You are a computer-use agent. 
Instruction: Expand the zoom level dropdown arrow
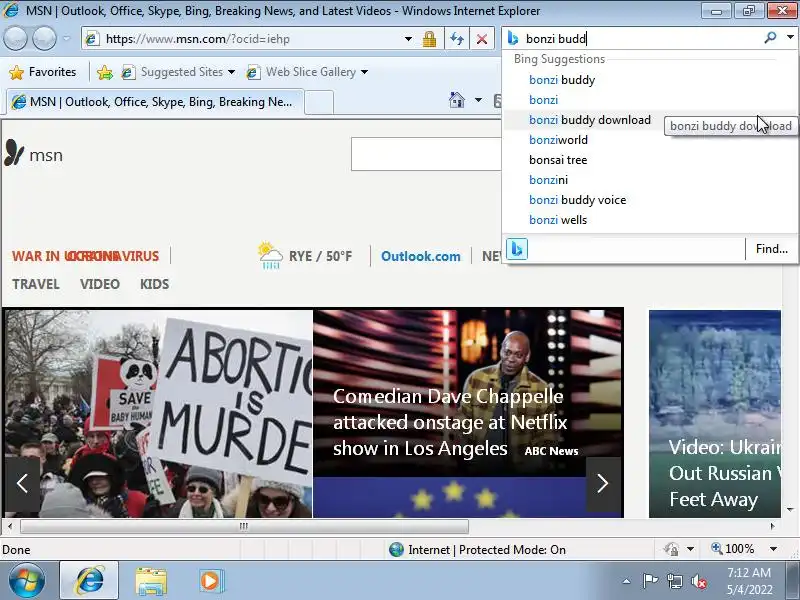(773, 549)
